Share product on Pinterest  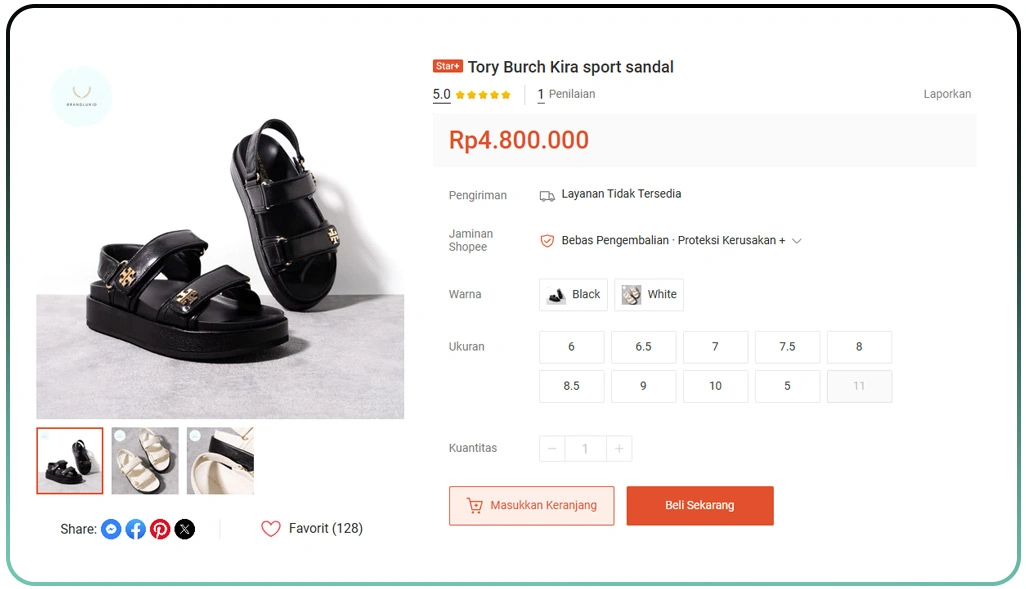point(160,529)
